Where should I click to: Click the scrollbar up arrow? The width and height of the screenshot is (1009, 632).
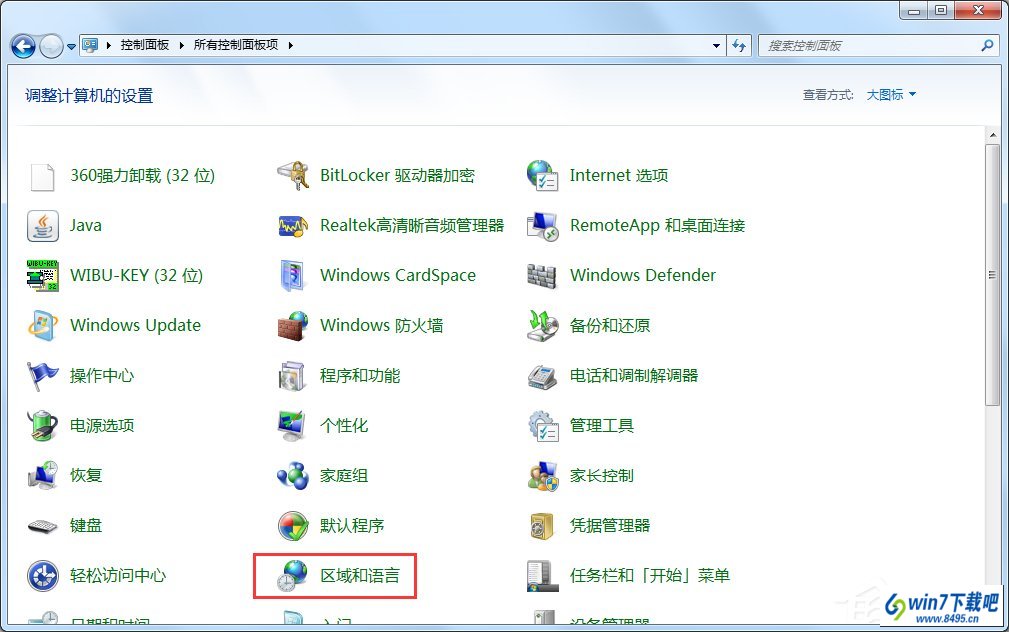tap(992, 135)
